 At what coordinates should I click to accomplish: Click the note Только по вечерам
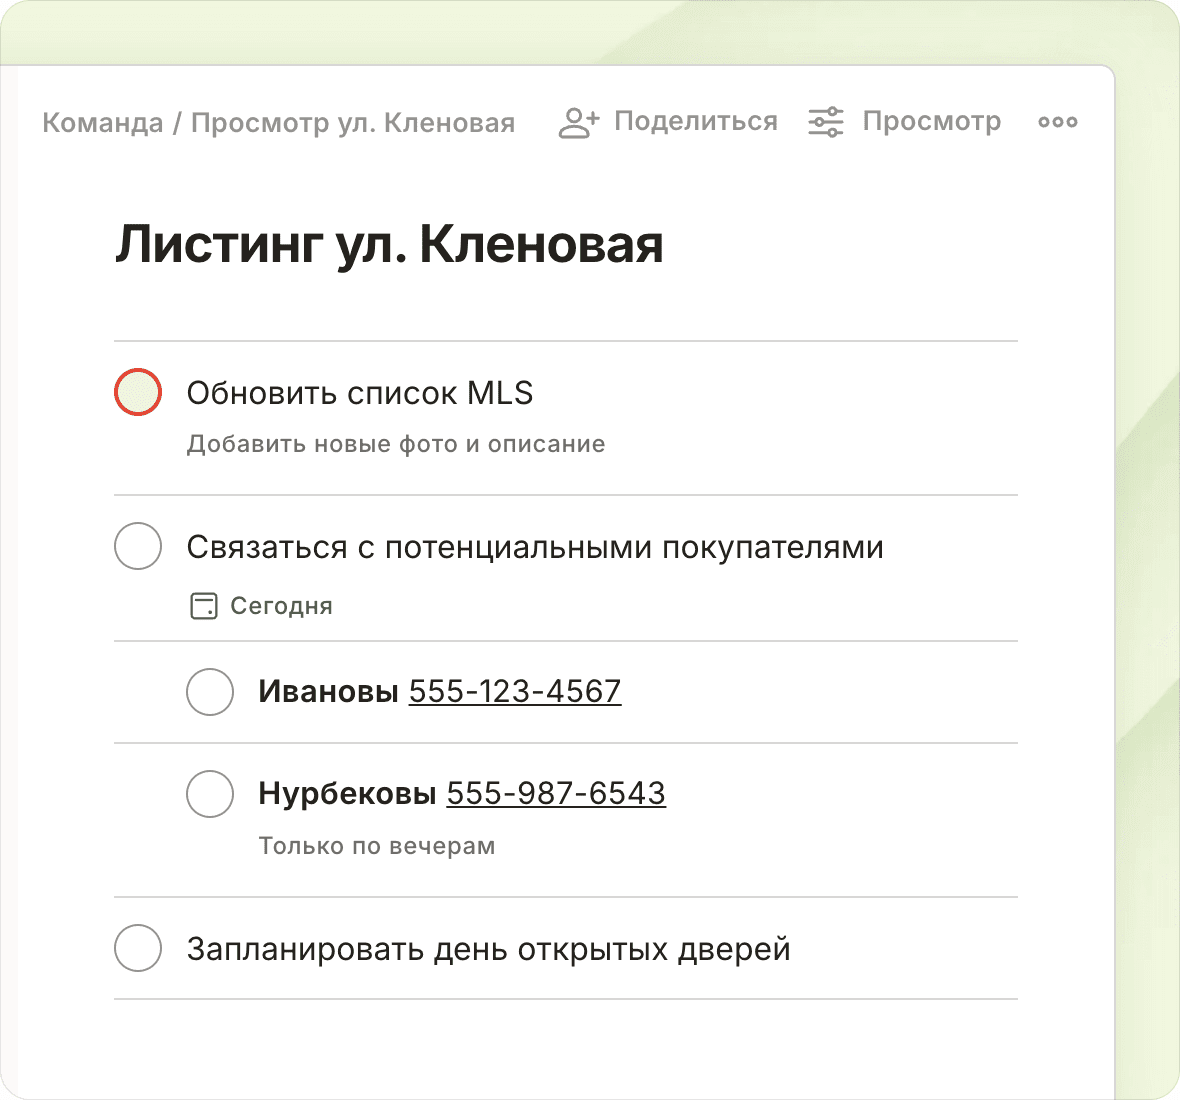[x=377, y=846]
